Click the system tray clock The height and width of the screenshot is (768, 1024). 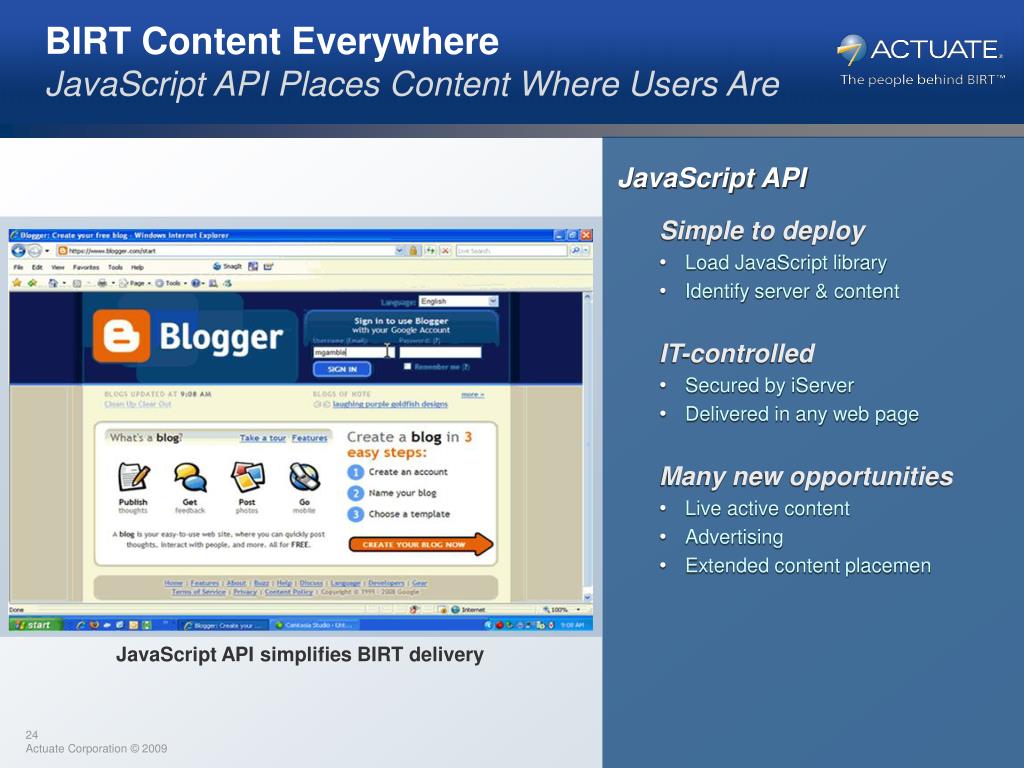pos(571,625)
